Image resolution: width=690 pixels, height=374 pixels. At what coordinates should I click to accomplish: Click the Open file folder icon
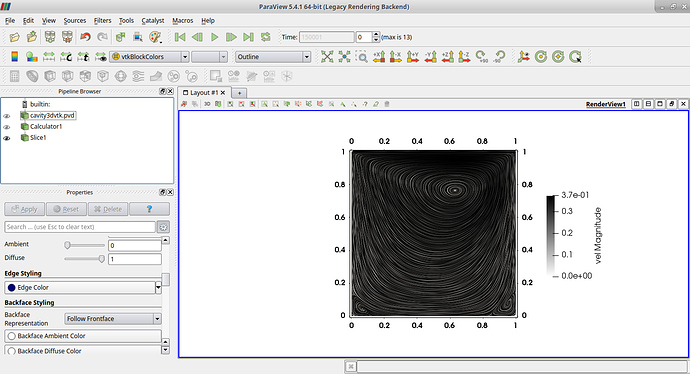click(x=15, y=37)
